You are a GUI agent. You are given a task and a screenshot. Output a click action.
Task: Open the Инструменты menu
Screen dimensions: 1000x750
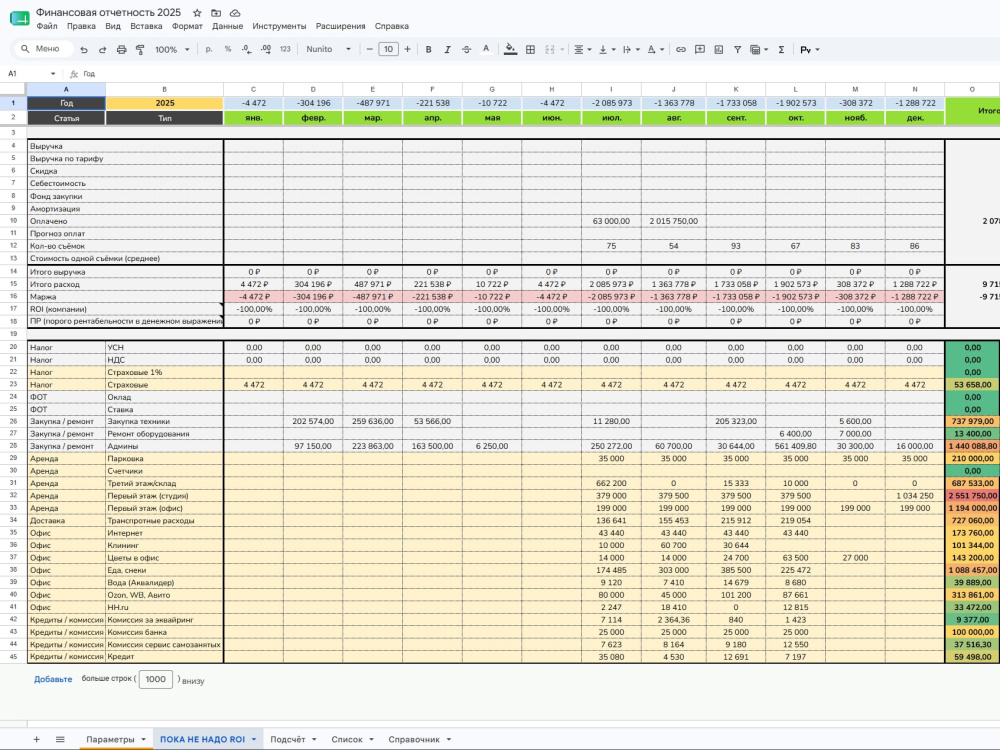279,26
